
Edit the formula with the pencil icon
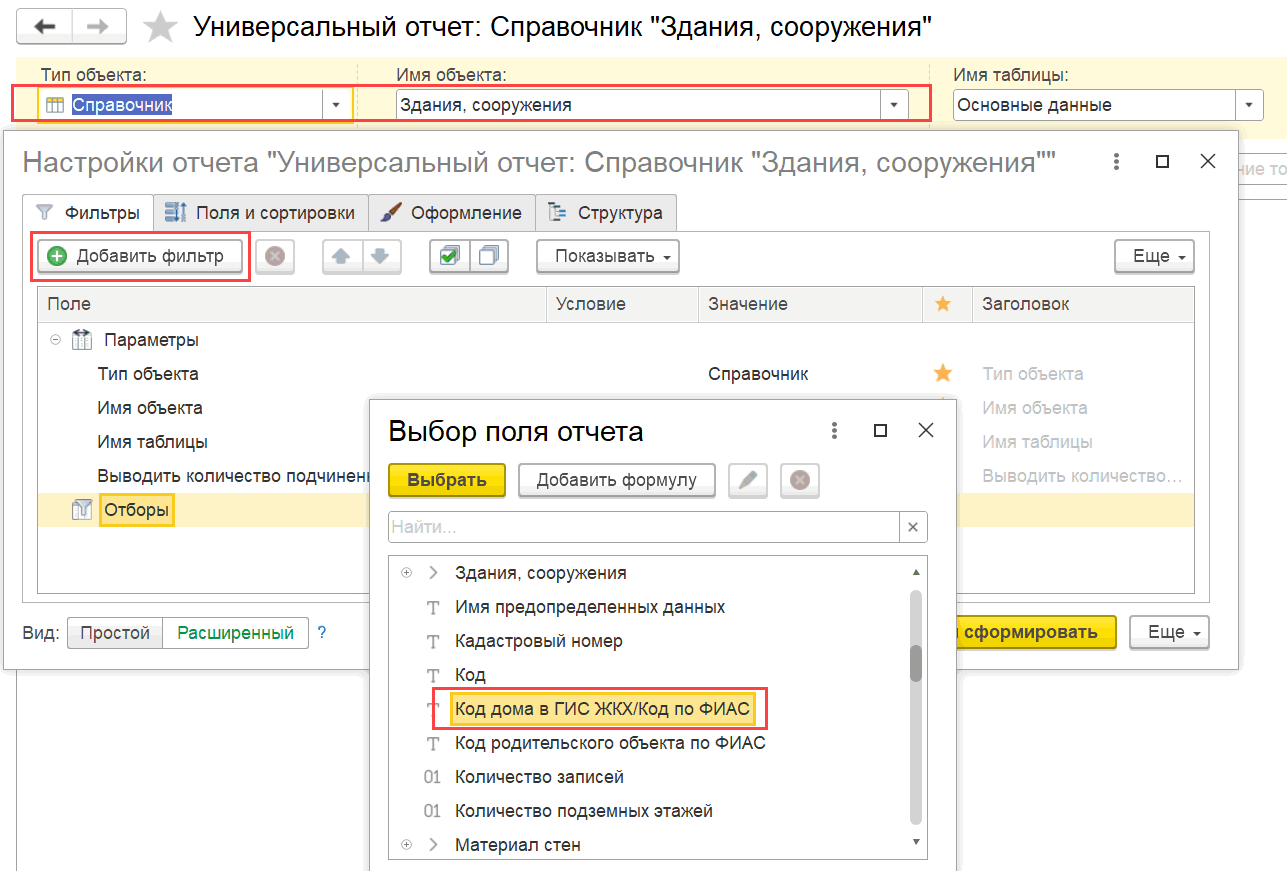[x=748, y=480]
